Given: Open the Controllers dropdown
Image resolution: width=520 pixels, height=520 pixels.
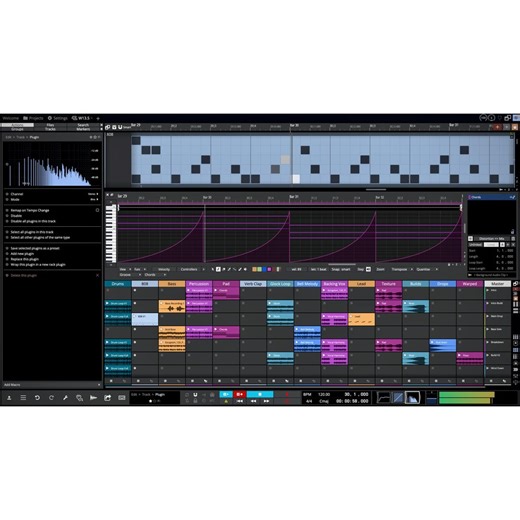Looking at the screenshot, I should (192, 269).
